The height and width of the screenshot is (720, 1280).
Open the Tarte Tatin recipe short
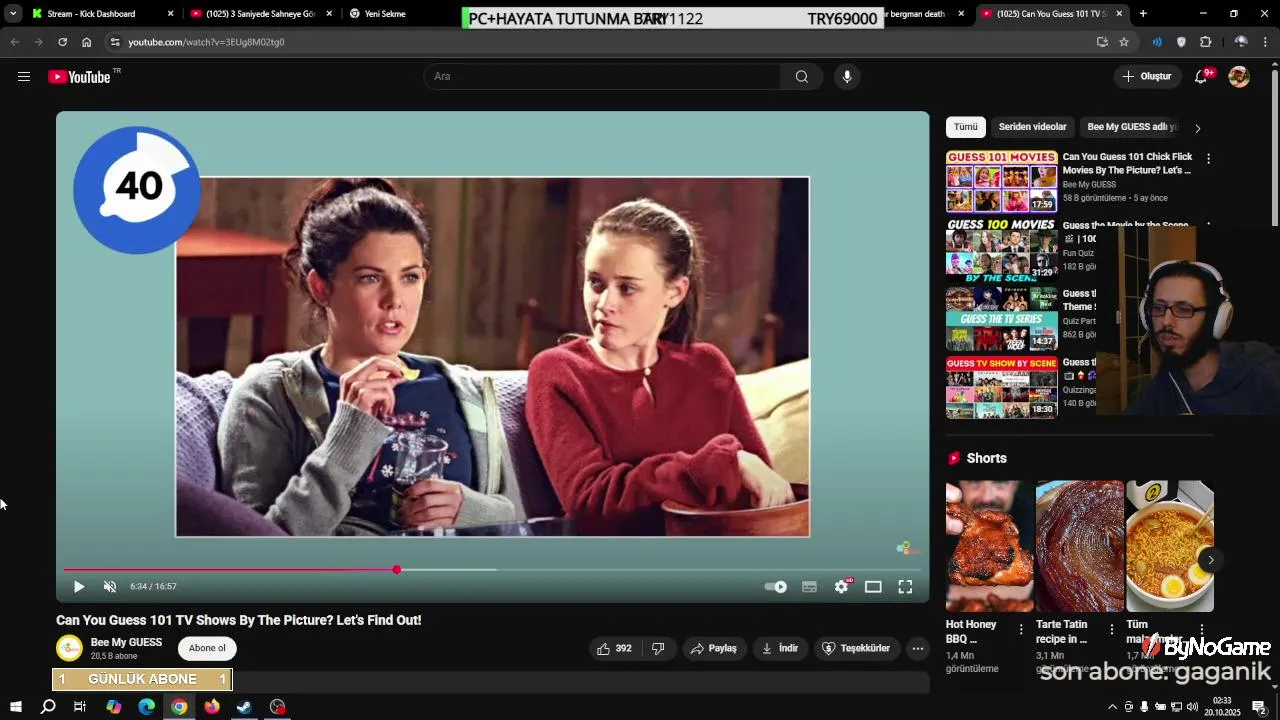(x=1080, y=546)
